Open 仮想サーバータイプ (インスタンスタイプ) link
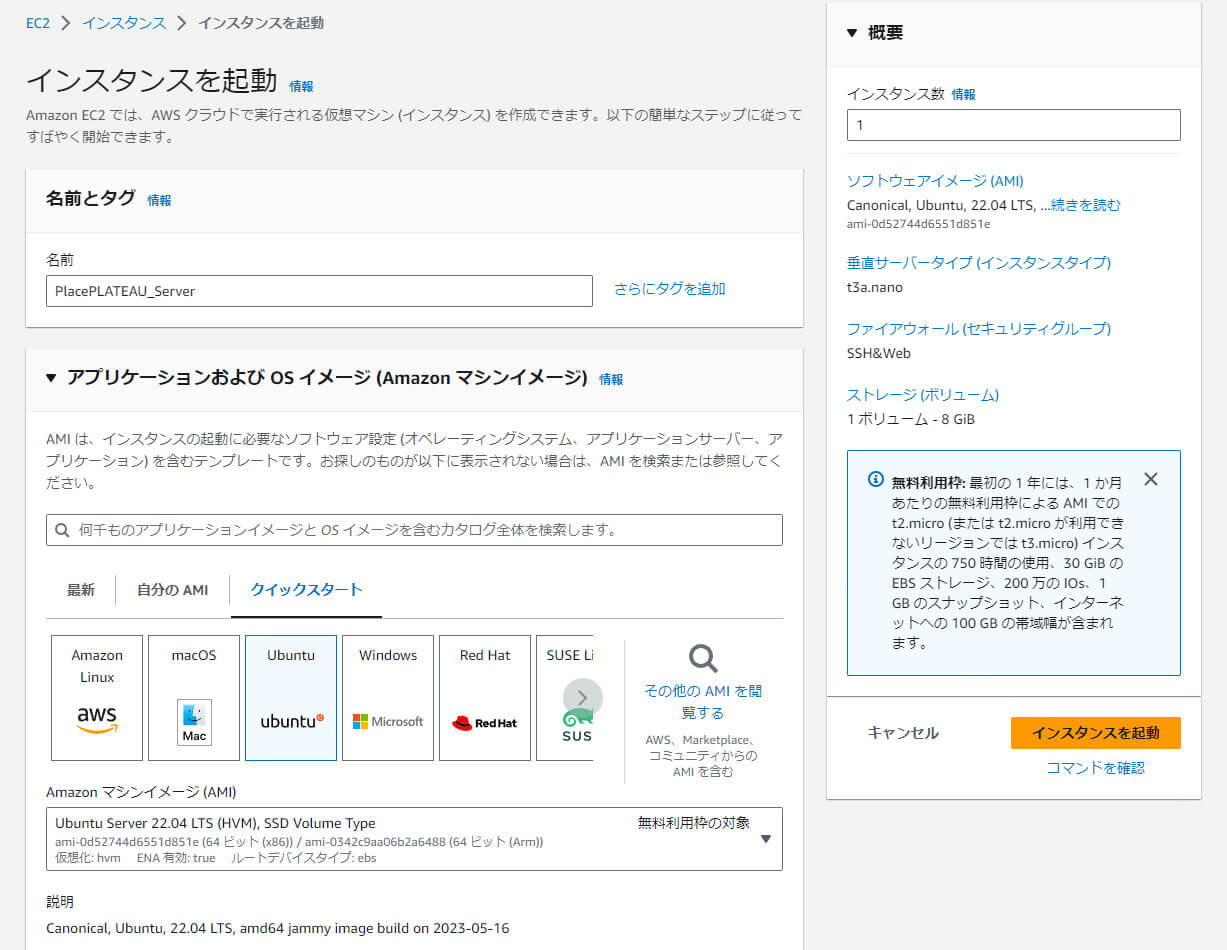Image resolution: width=1227 pixels, height=950 pixels. click(x=979, y=263)
